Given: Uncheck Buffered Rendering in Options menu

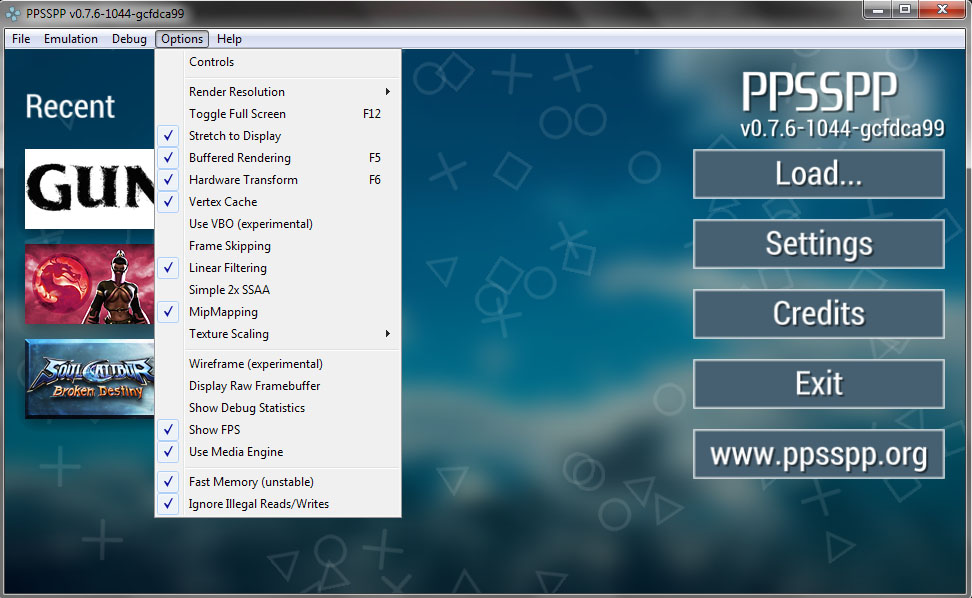Looking at the screenshot, I should click(x=240, y=158).
